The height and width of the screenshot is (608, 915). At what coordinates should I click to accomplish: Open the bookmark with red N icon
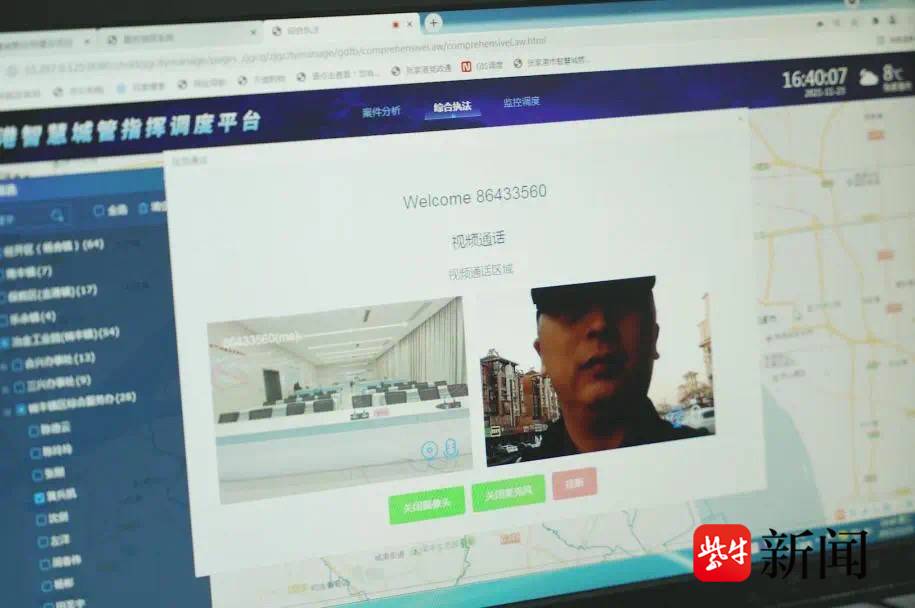[x=483, y=66]
